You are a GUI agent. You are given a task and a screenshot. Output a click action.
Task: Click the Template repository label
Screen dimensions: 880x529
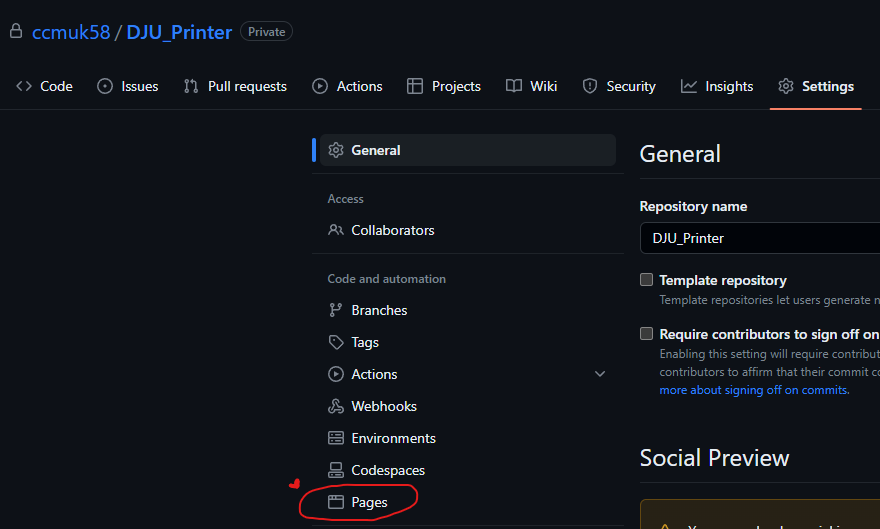723,280
